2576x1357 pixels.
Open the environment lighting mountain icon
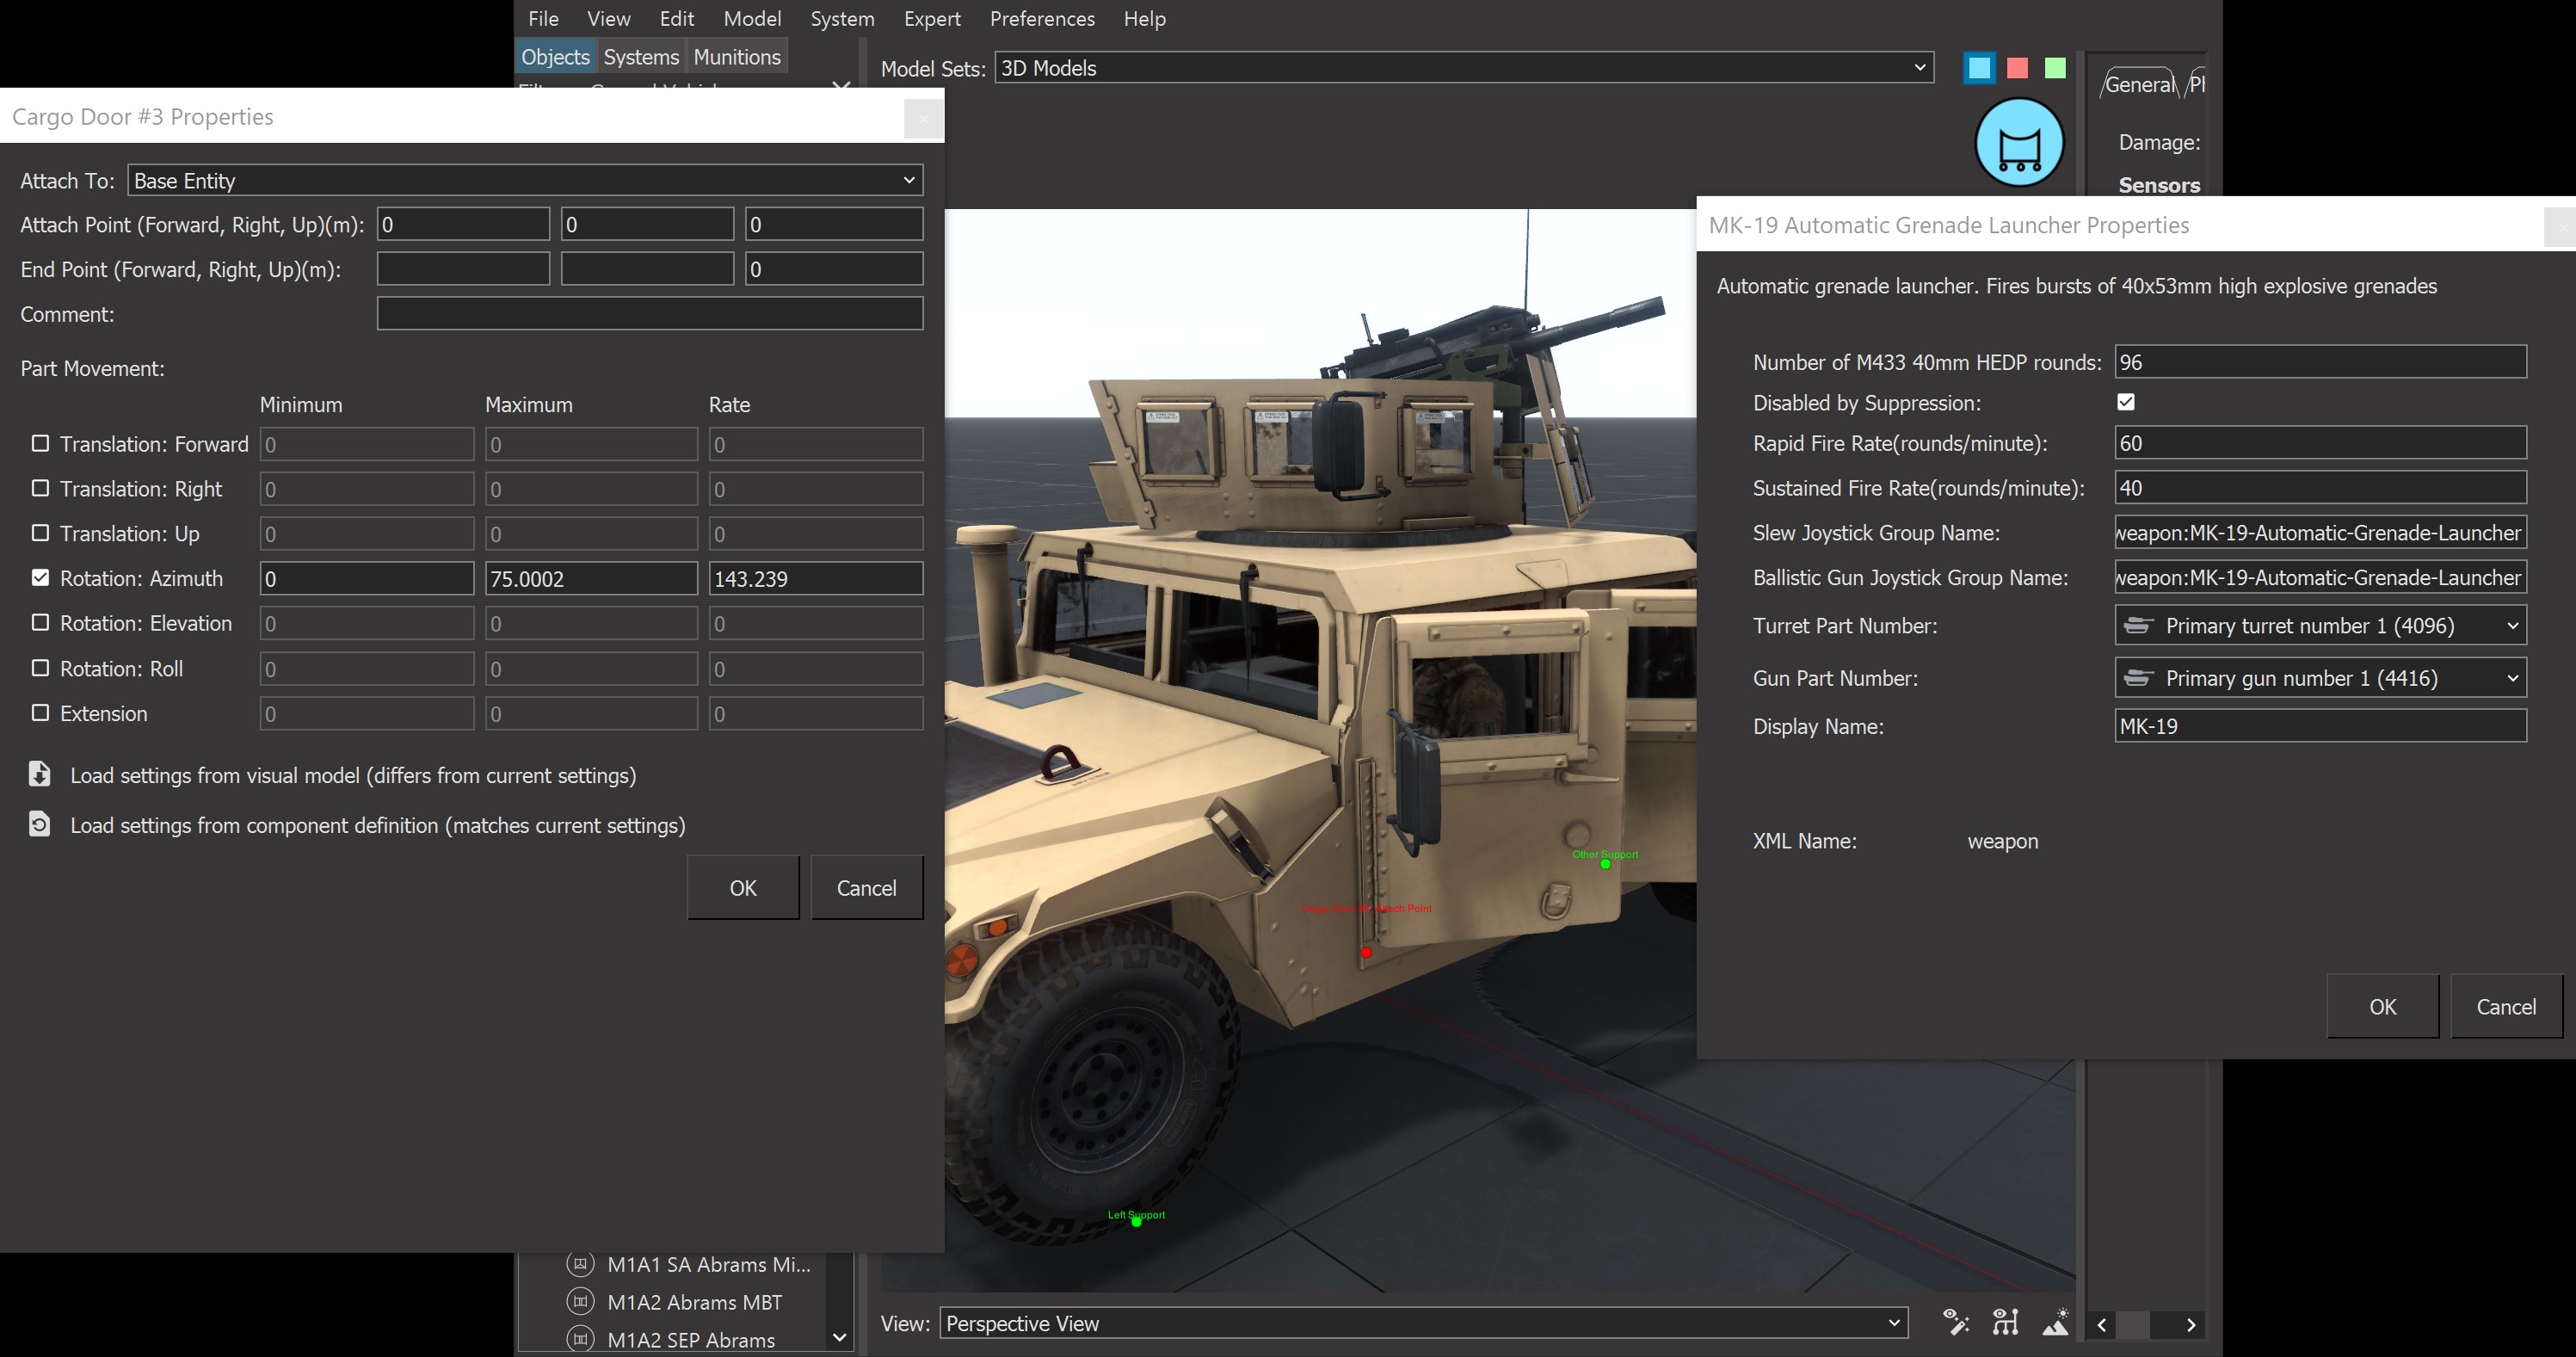pos(2056,1321)
